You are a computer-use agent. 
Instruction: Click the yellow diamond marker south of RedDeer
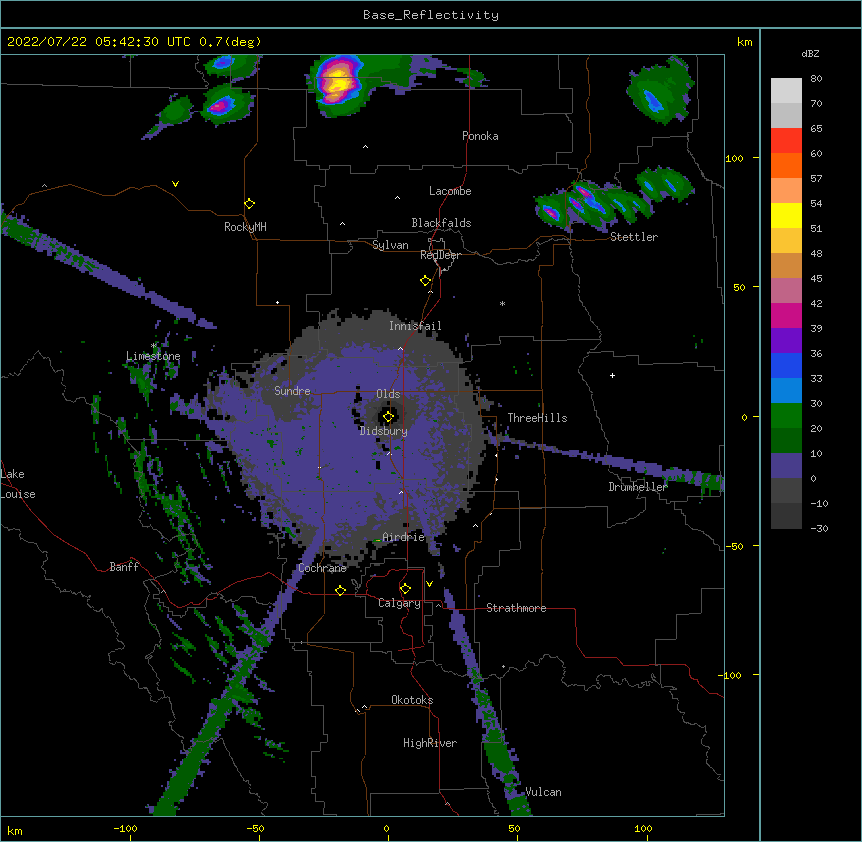(426, 281)
